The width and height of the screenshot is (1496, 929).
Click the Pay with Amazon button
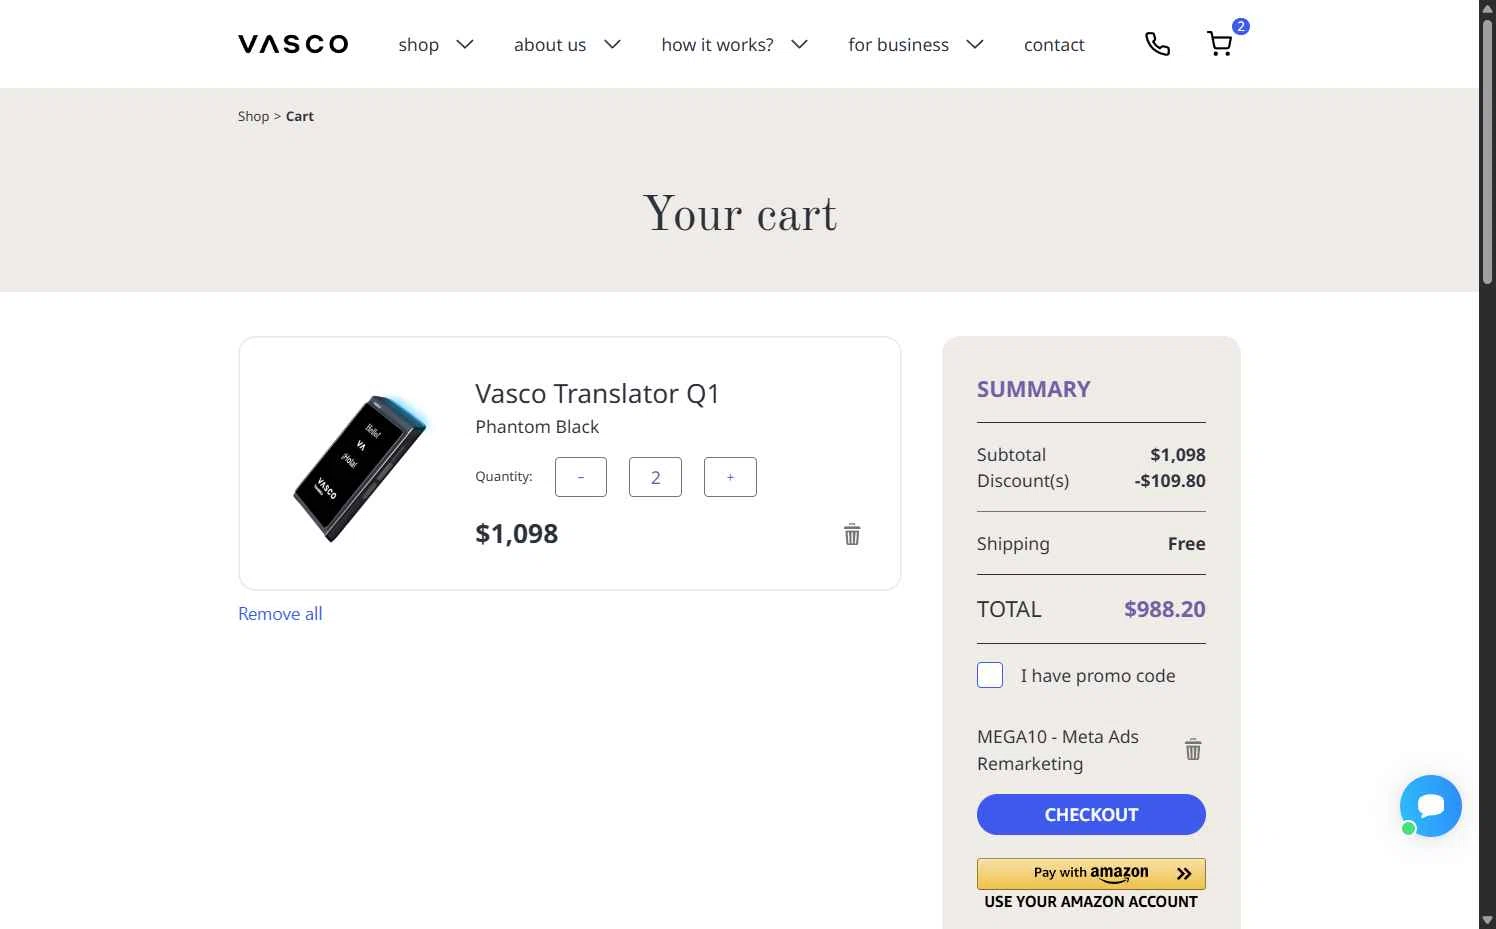[1091, 873]
